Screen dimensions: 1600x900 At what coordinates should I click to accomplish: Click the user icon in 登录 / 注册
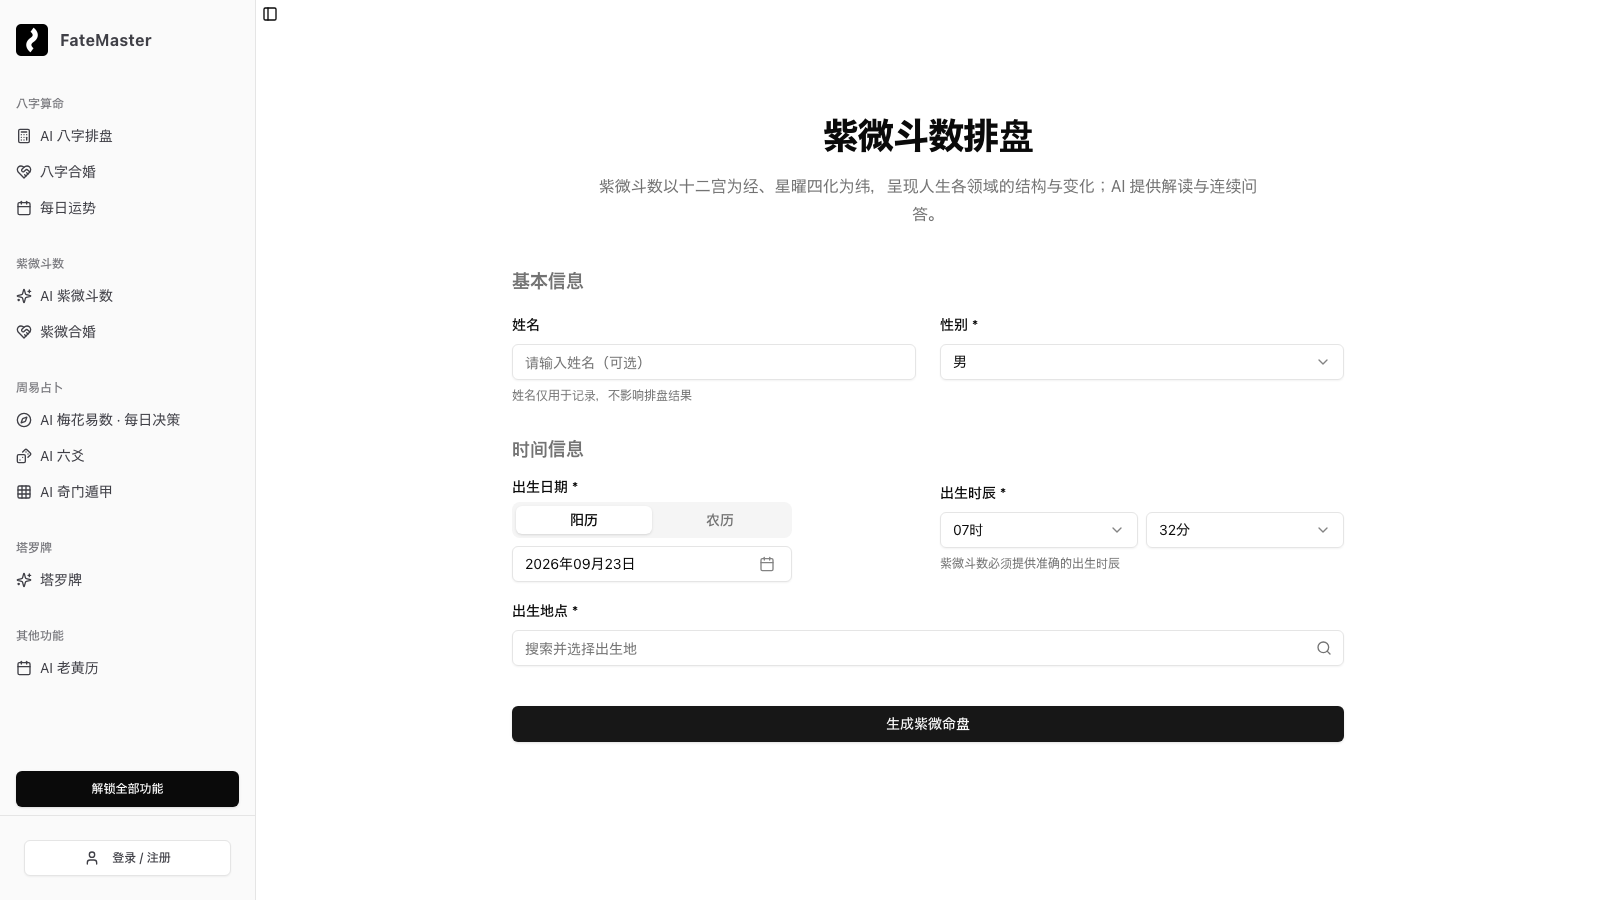(x=92, y=858)
